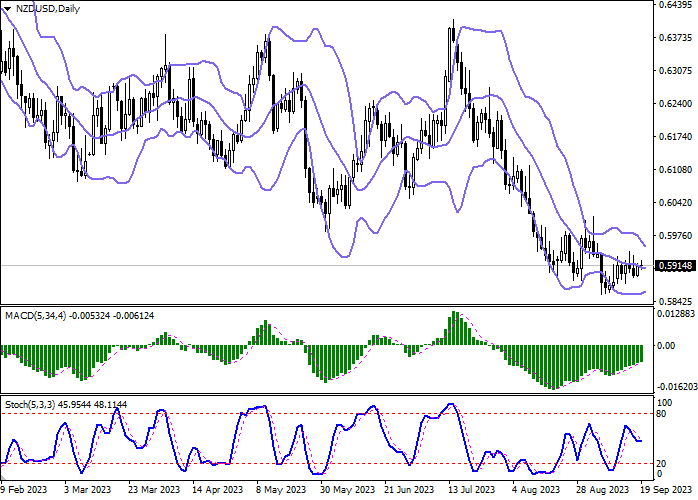698x500 pixels.
Task: Select the 8 May 2023 date label
Action: click(281, 489)
